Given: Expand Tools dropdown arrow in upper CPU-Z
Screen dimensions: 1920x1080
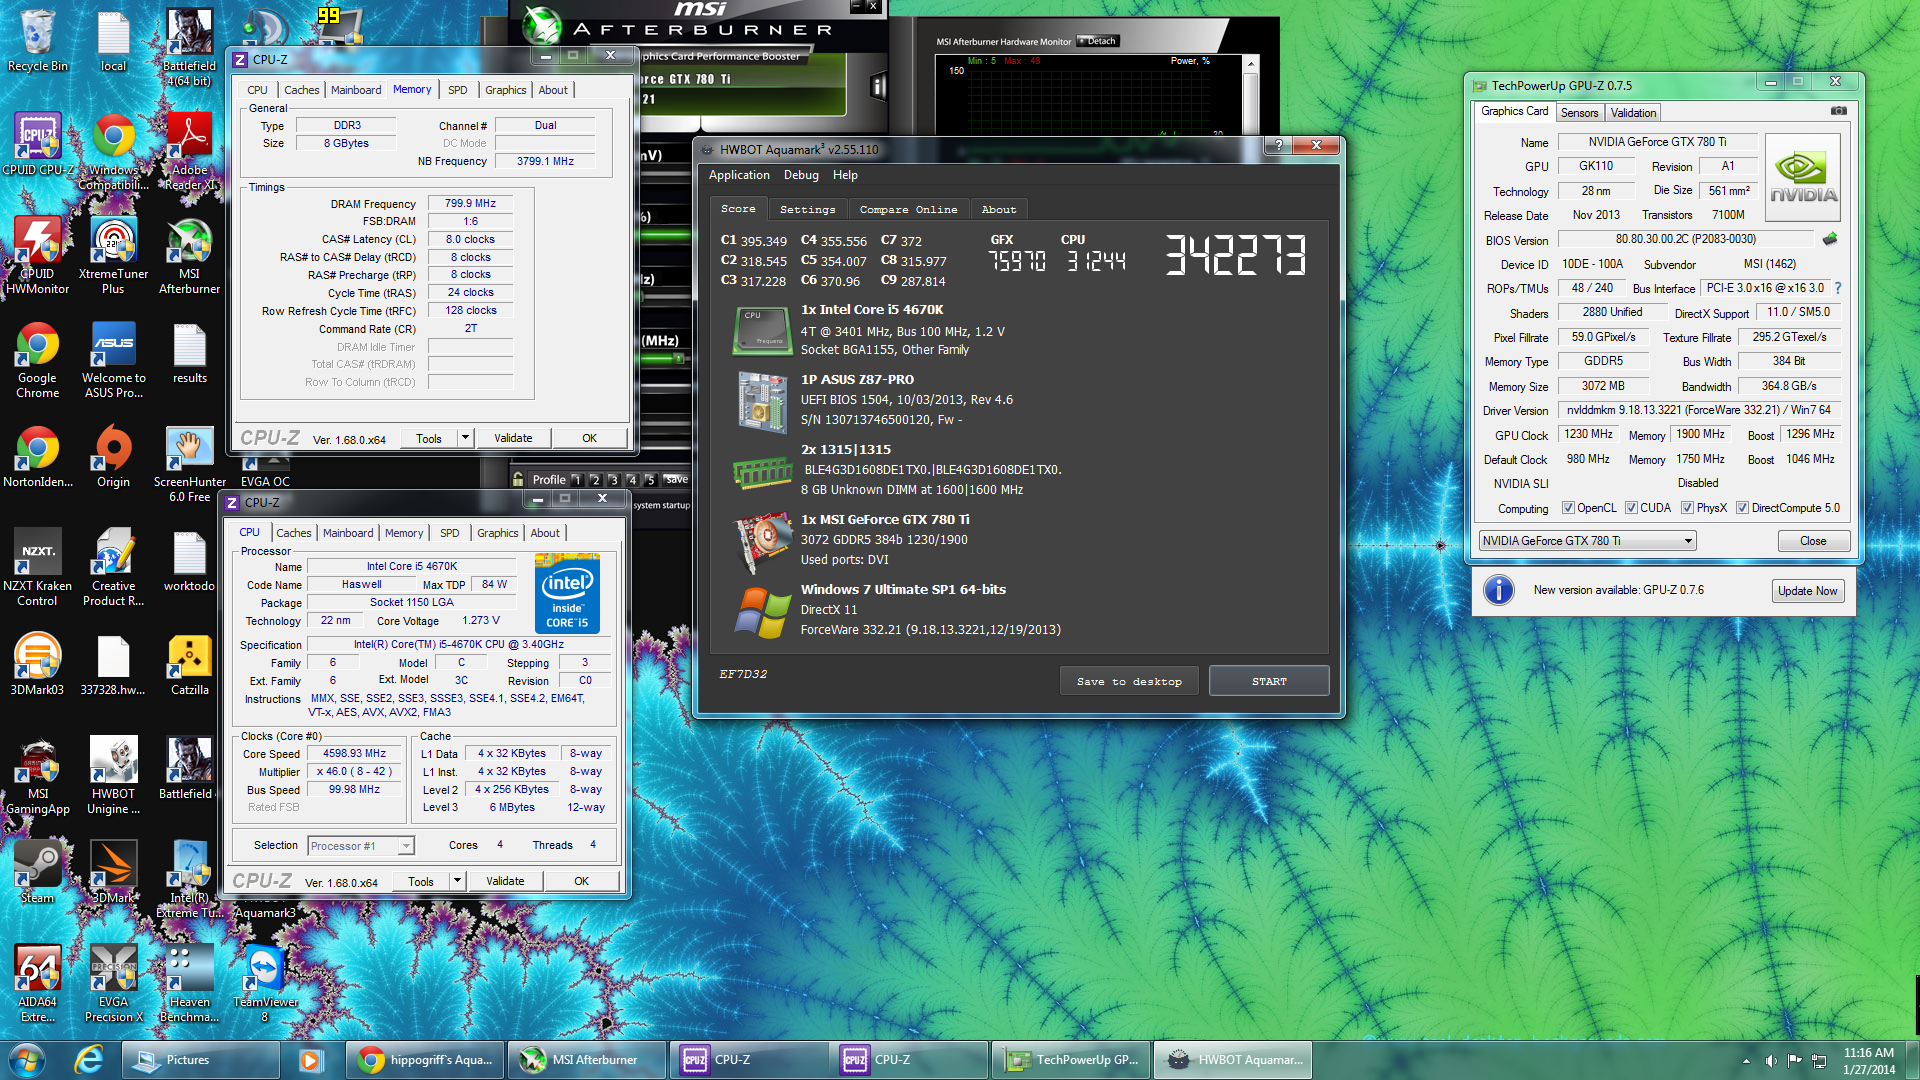Looking at the screenshot, I should 465,438.
